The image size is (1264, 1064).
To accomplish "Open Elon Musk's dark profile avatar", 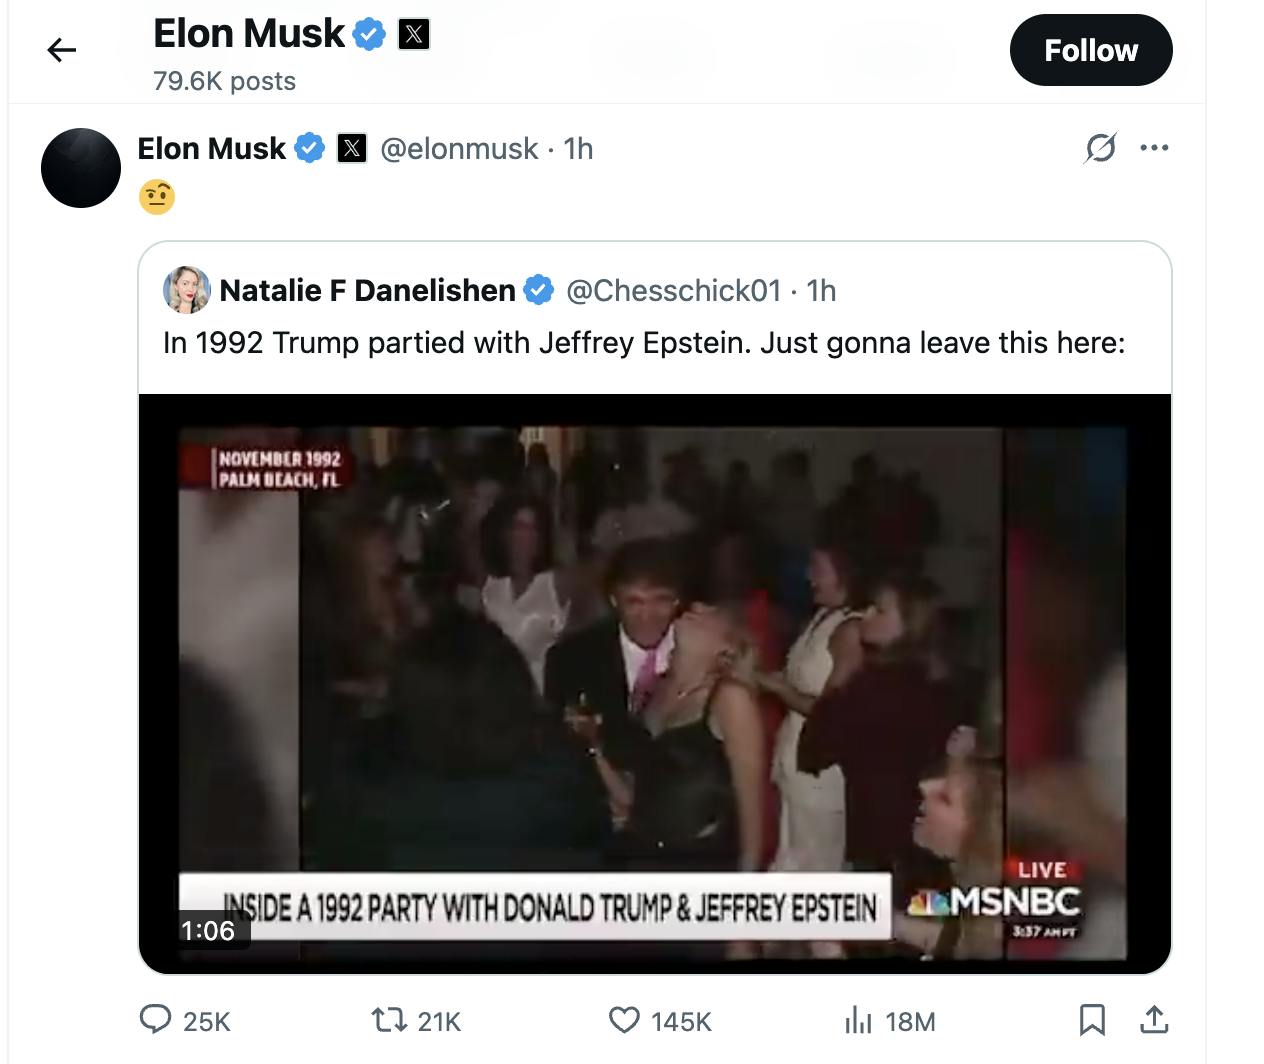I will [81, 168].
